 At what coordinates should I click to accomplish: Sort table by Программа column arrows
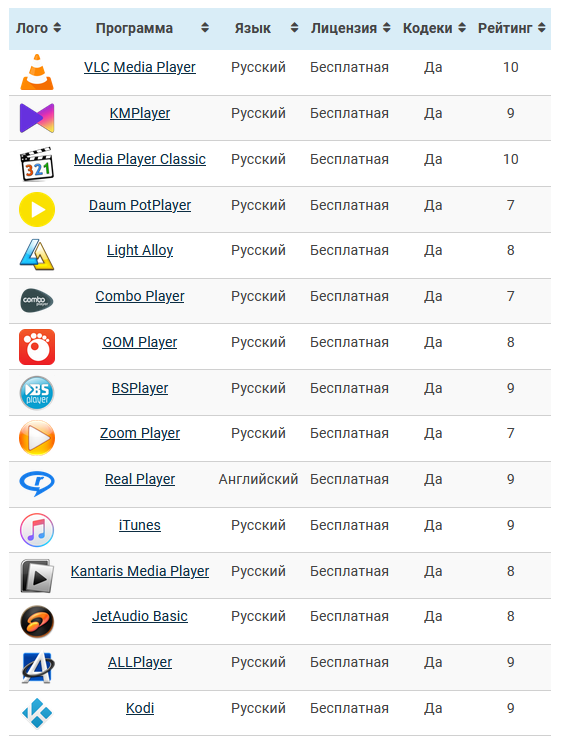tap(205, 28)
